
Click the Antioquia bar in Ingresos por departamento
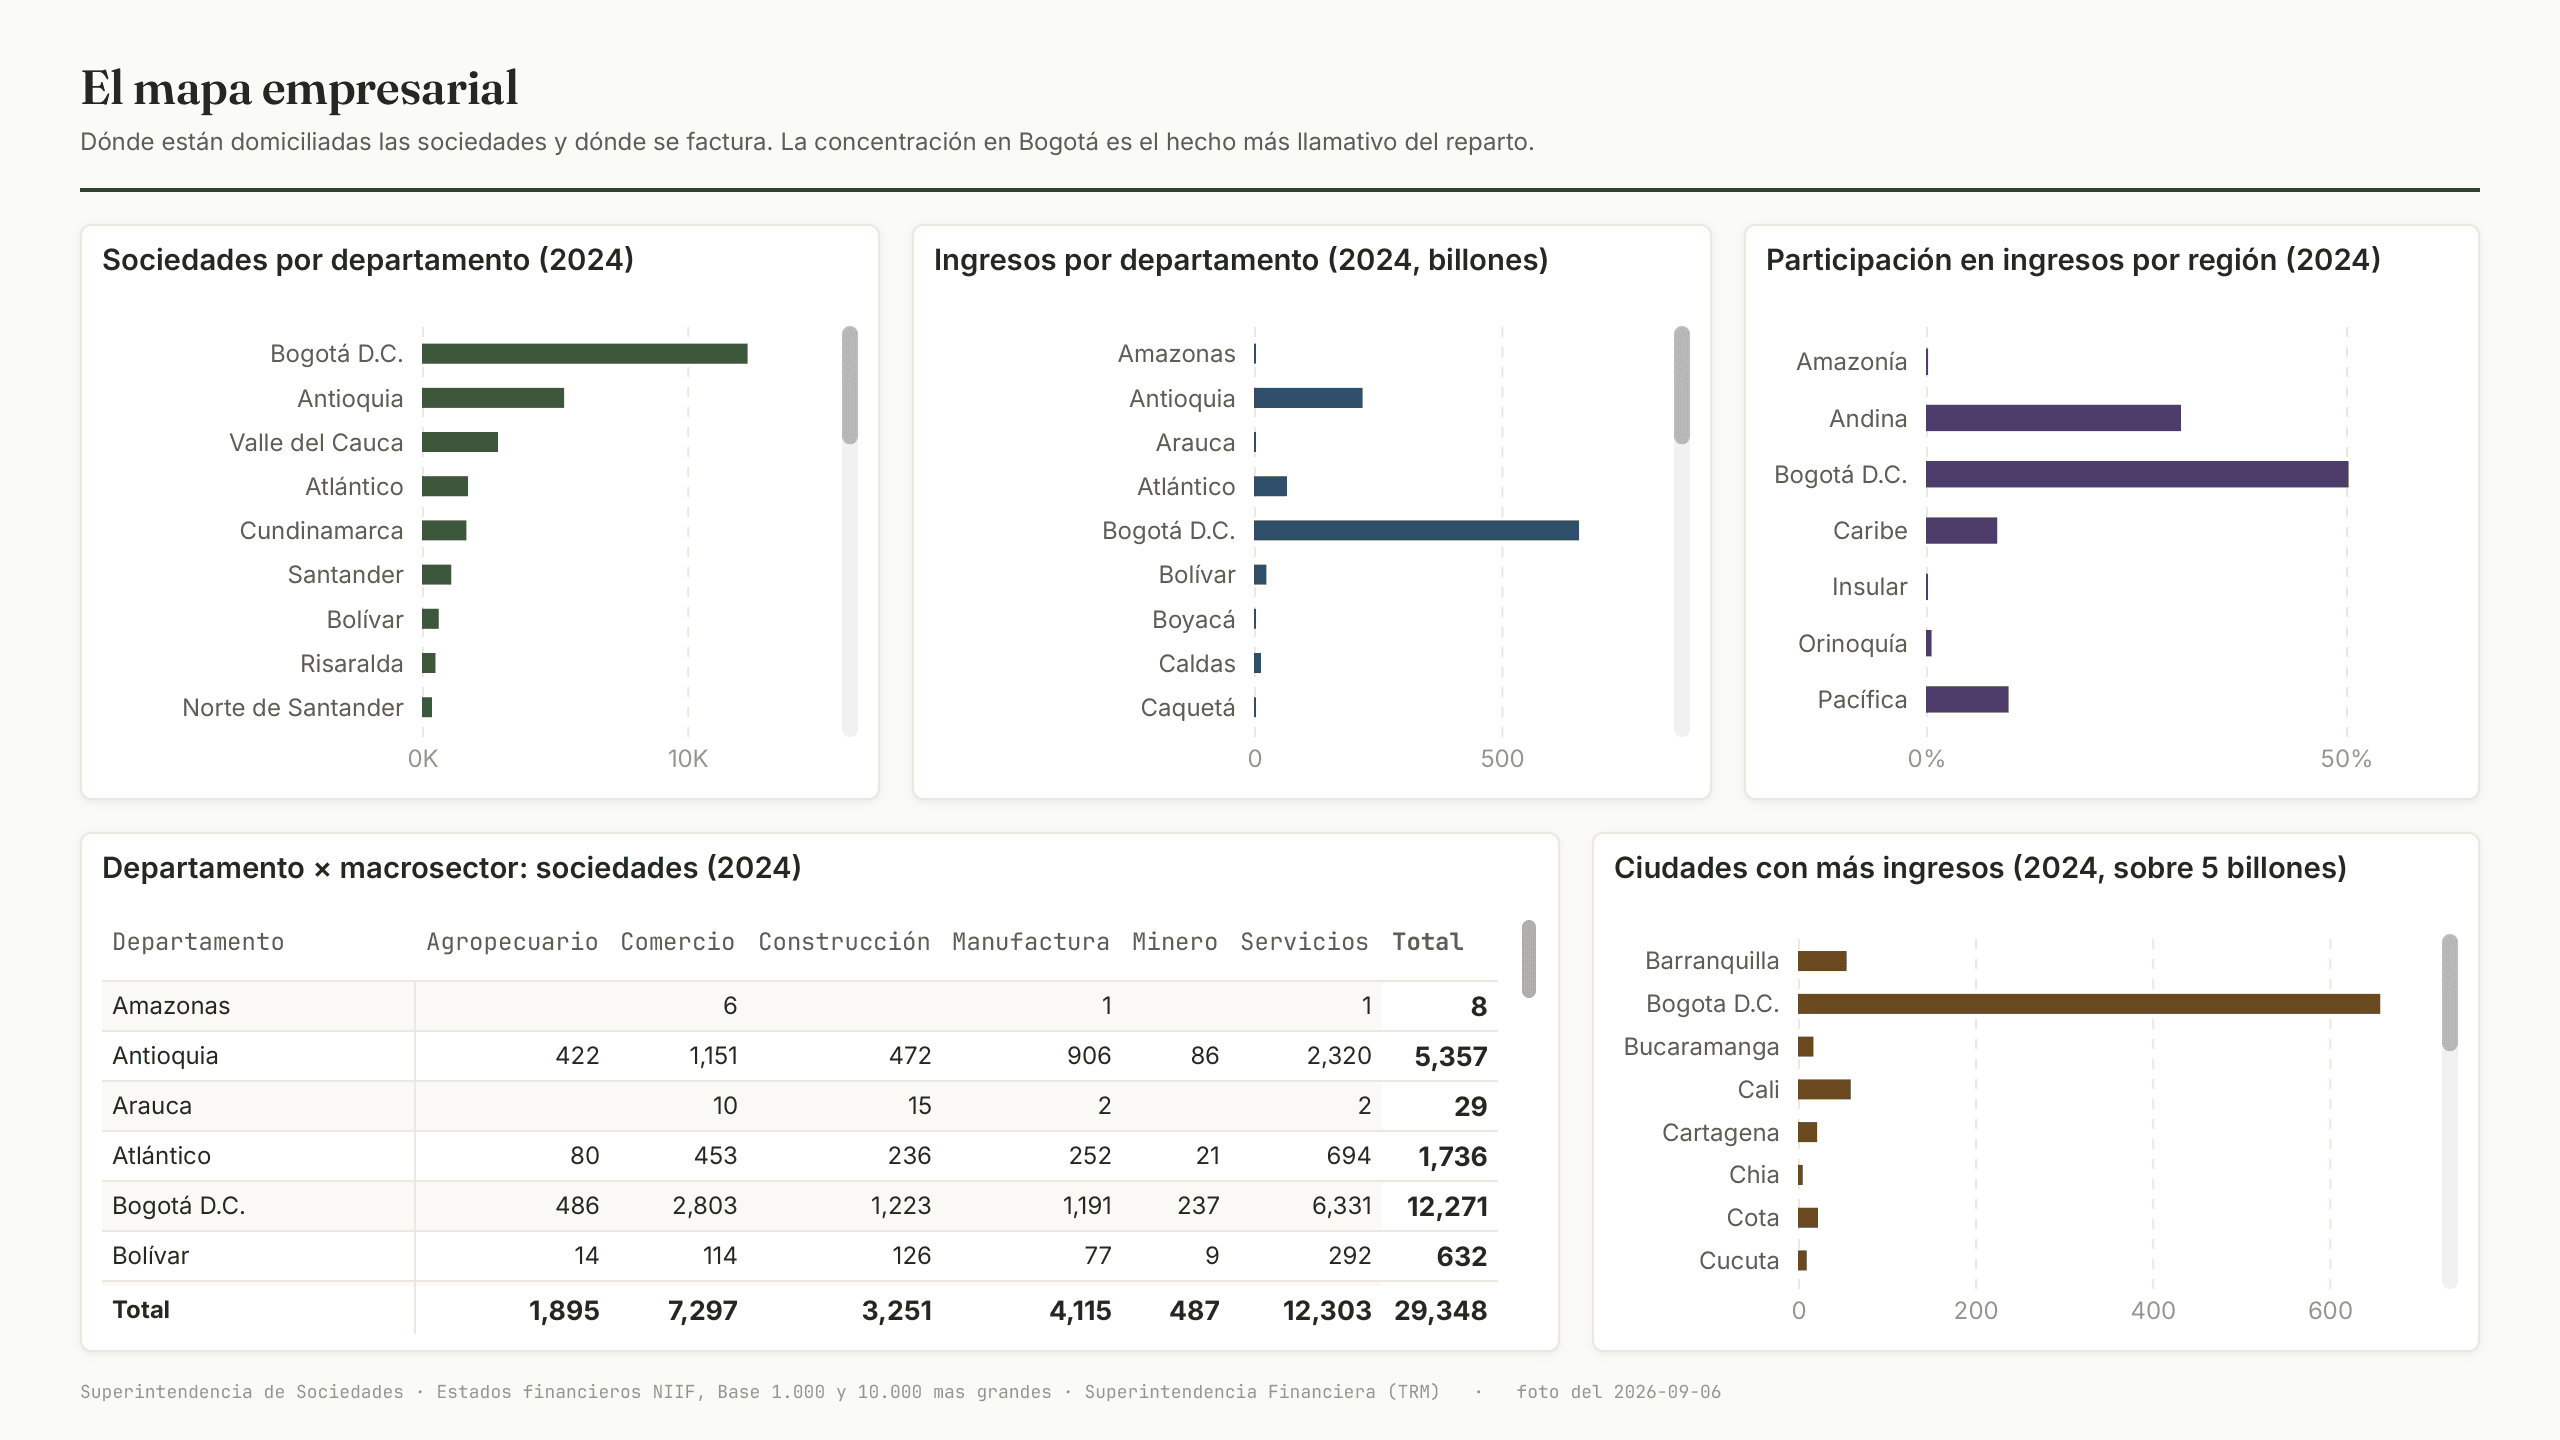tap(1308, 398)
